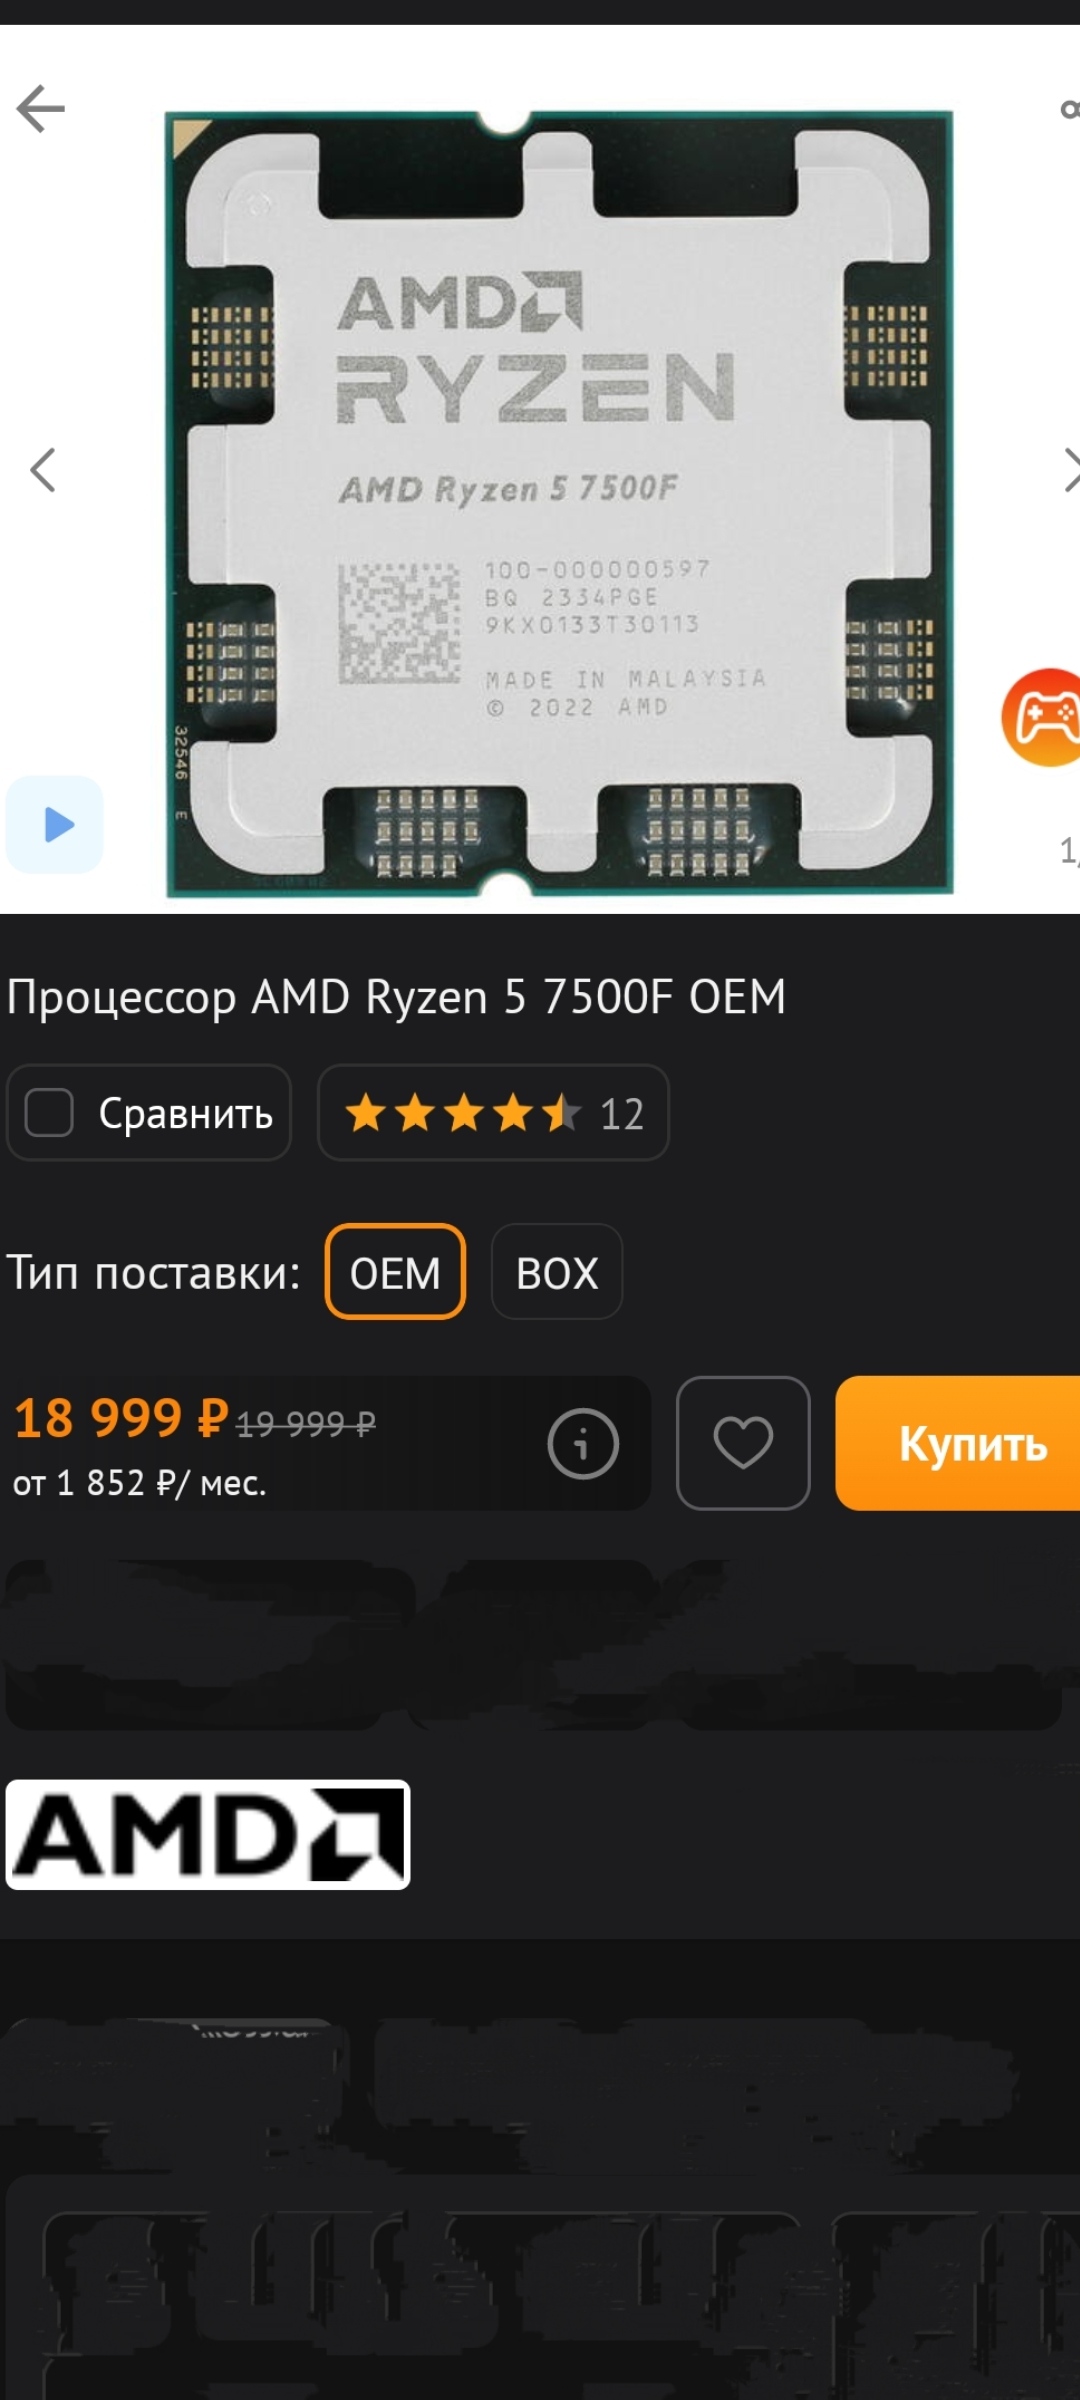Show the previous product photo with the left chevron
This screenshot has width=1080, height=2400.
[x=42, y=469]
